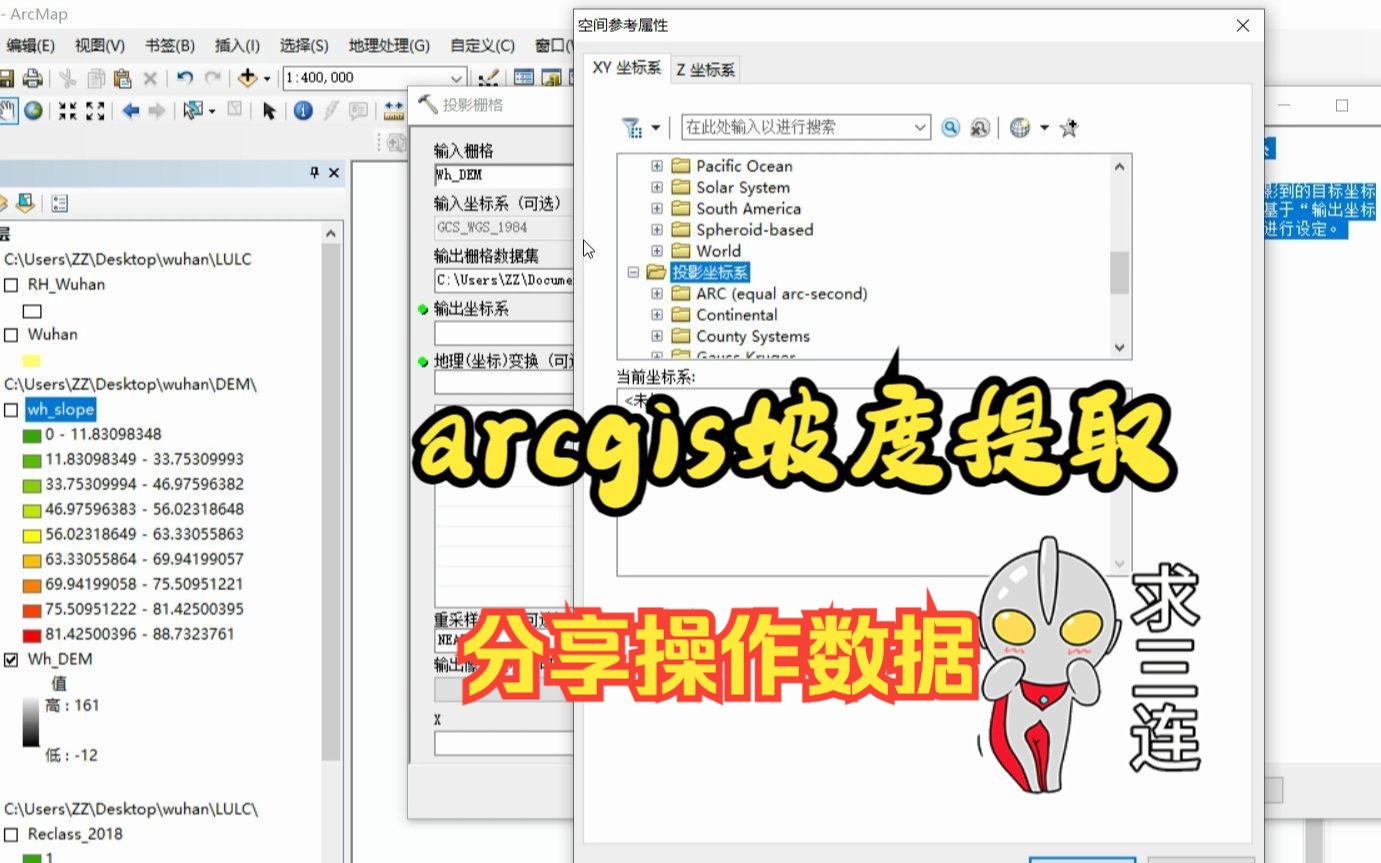The width and height of the screenshot is (1381, 863).
Task: Click the Print icon in ArcMap toolbar
Action: 33,78
